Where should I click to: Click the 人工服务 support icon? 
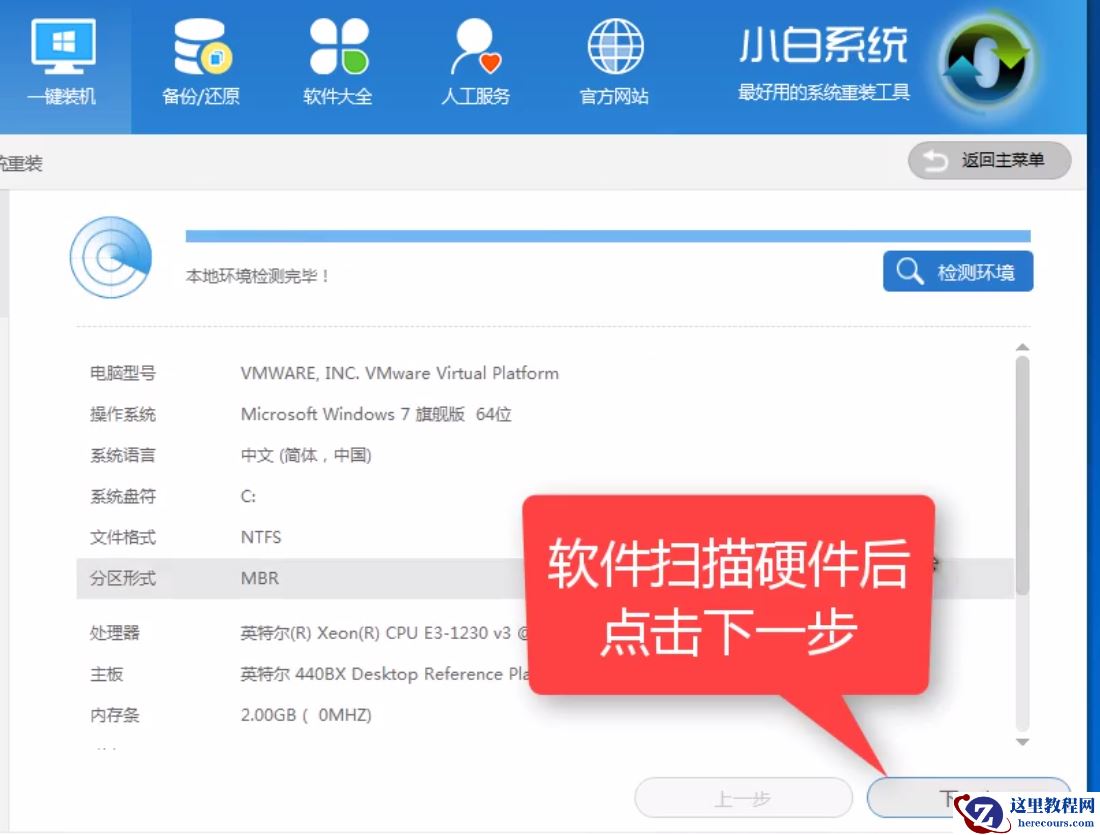476,60
